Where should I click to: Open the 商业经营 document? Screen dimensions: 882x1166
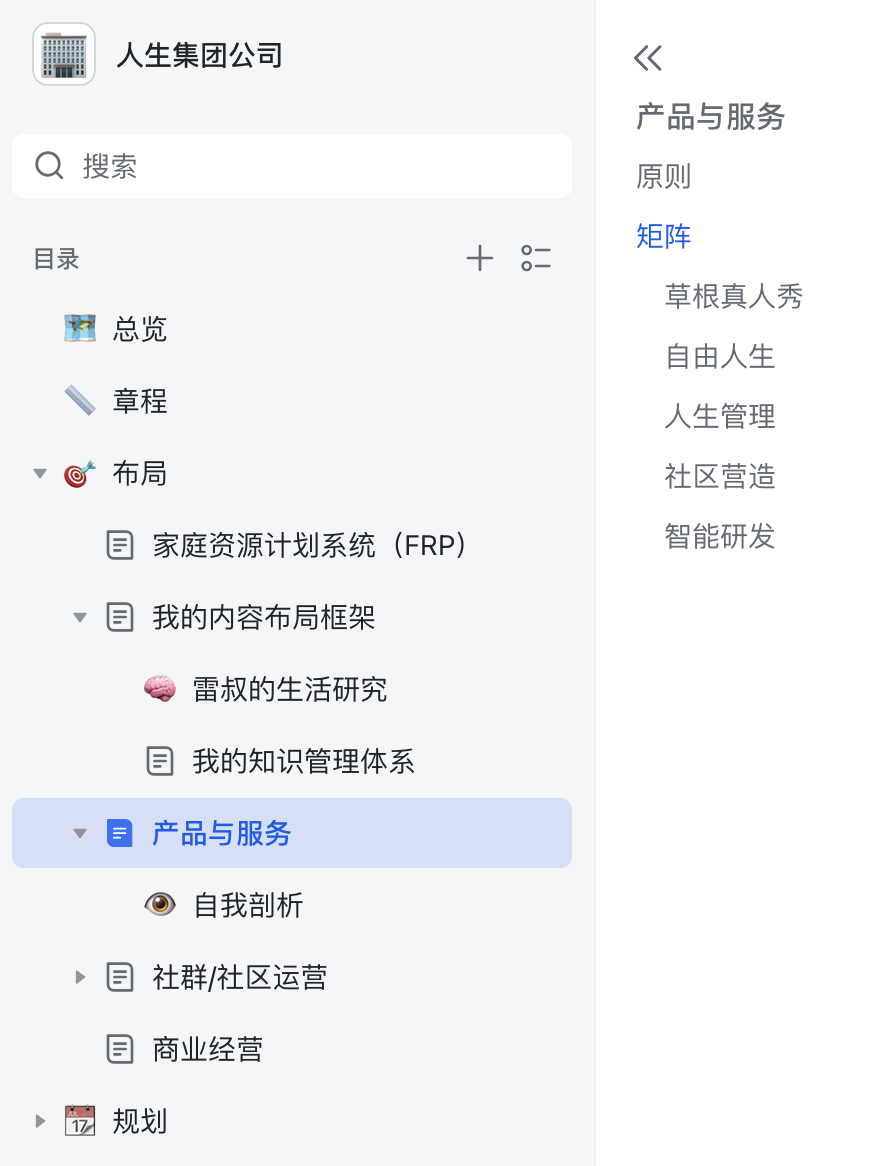pyautogui.click(x=208, y=1049)
